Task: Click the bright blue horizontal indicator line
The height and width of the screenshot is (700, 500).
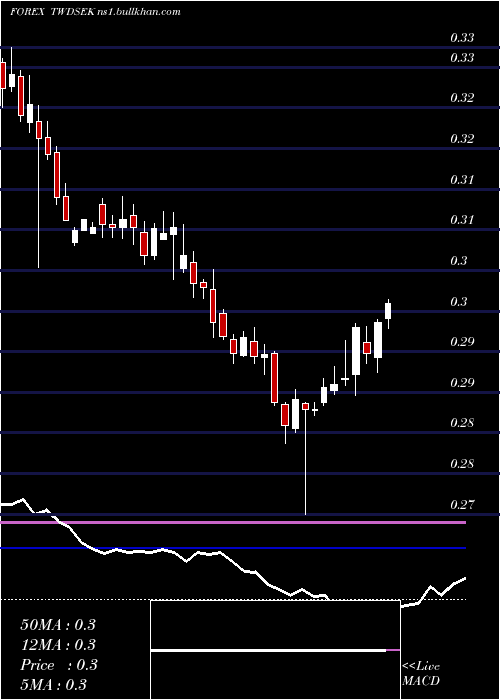Action: (x=233, y=548)
